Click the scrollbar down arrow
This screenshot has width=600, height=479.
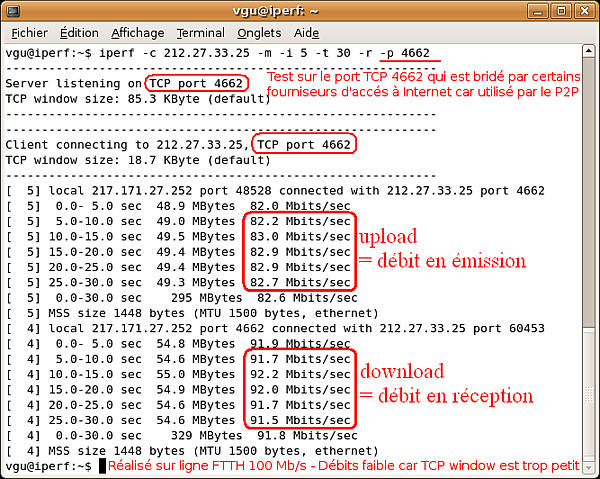pos(589,467)
